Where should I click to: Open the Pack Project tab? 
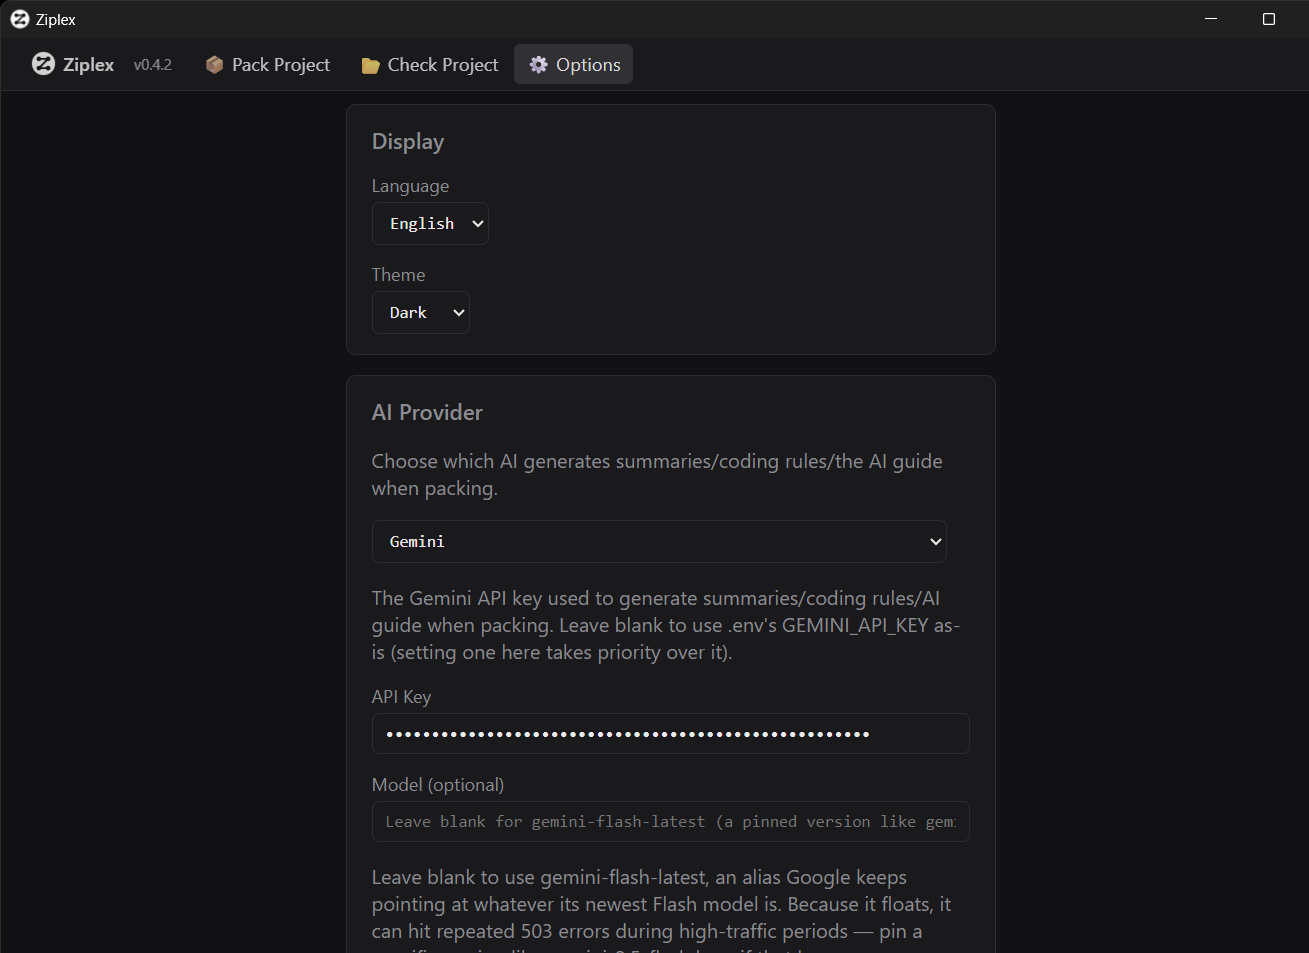[x=267, y=64]
